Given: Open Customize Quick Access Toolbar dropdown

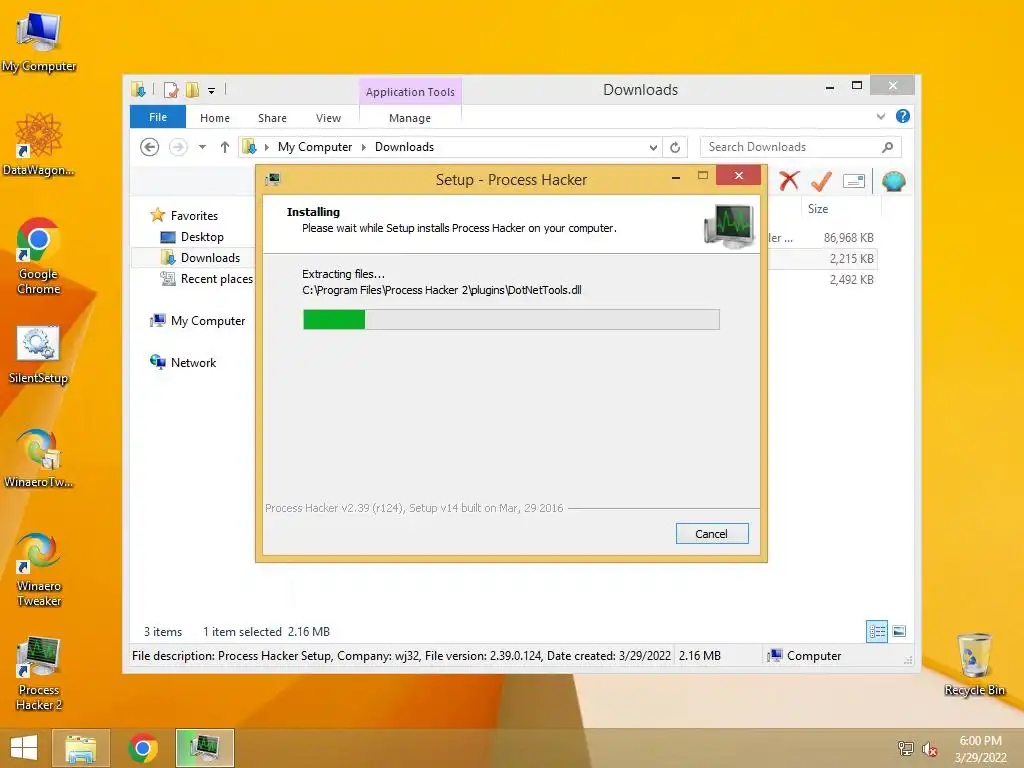Looking at the screenshot, I should pyautogui.click(x=212, y=91).
